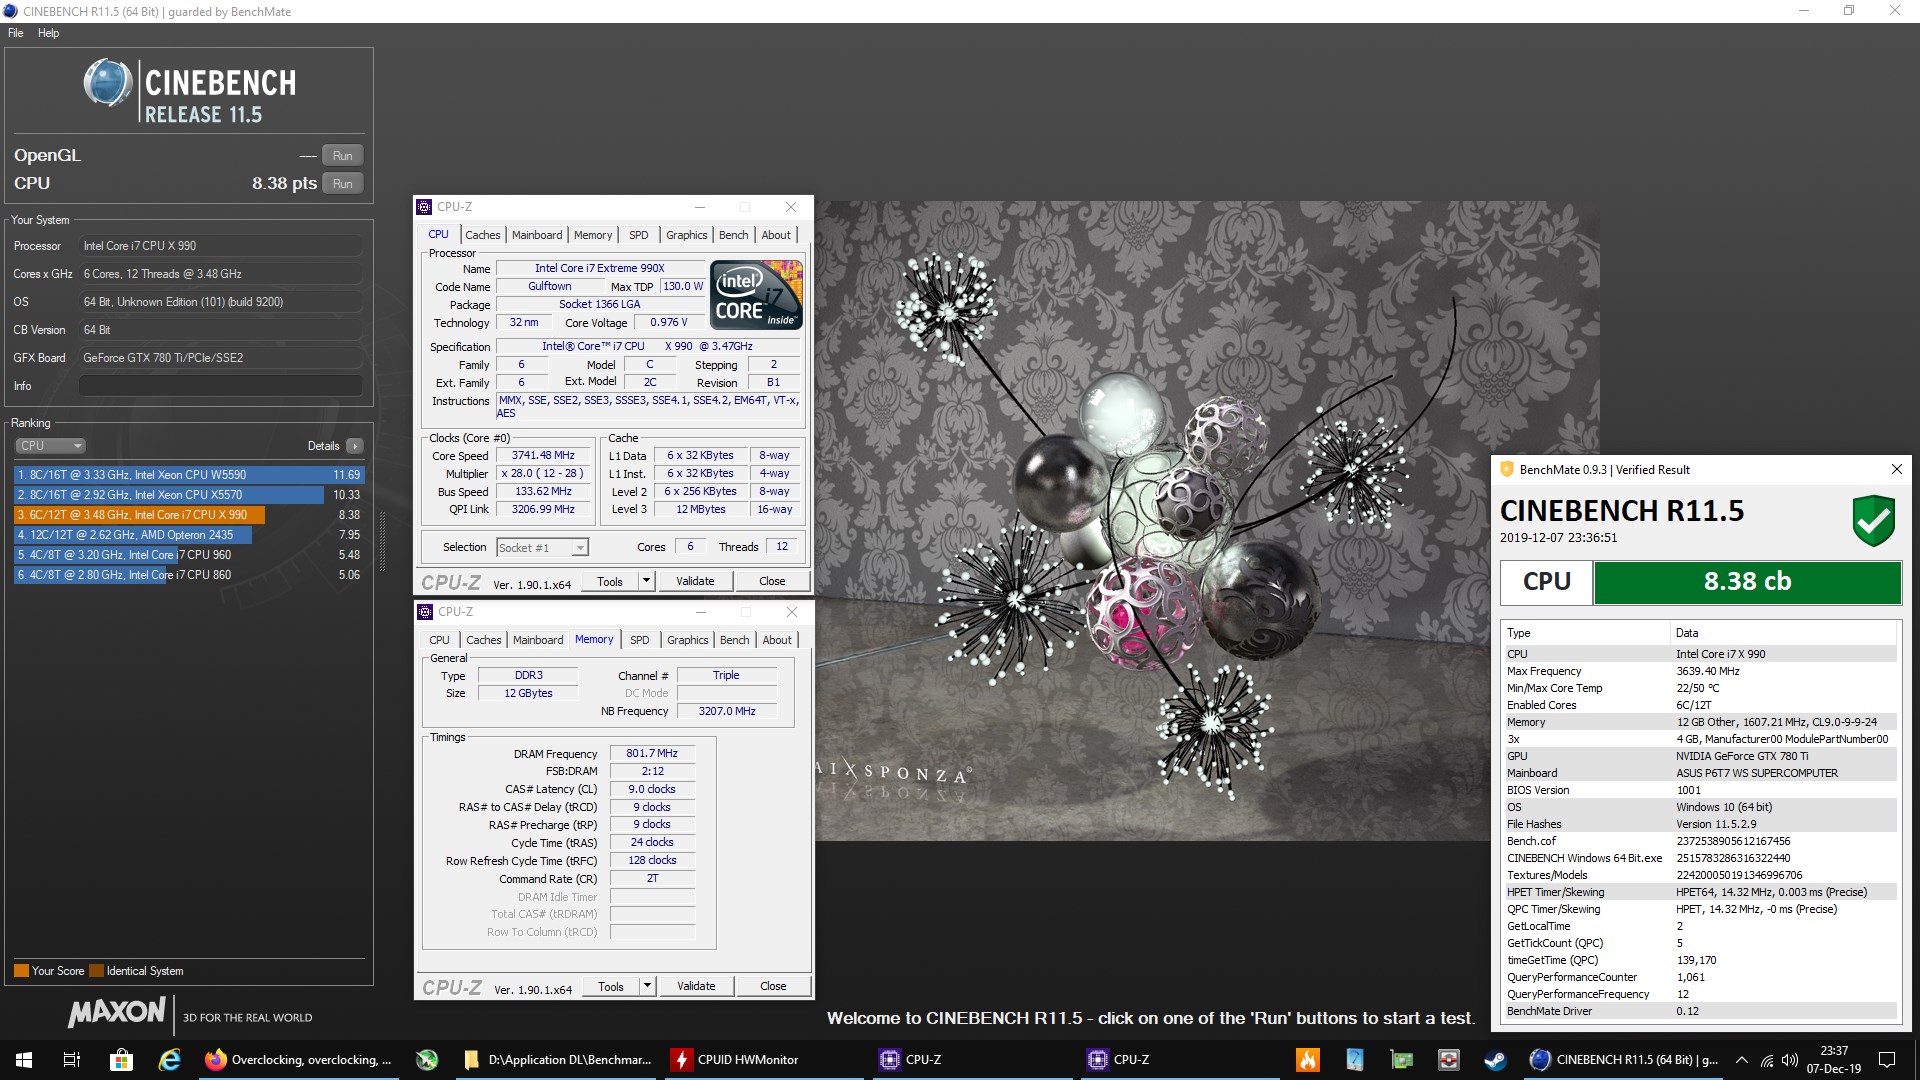Open the green sphere app on taskbar
Image resolution: width=1920 pixels, height=1080 pixels.
click(427, 1060)
